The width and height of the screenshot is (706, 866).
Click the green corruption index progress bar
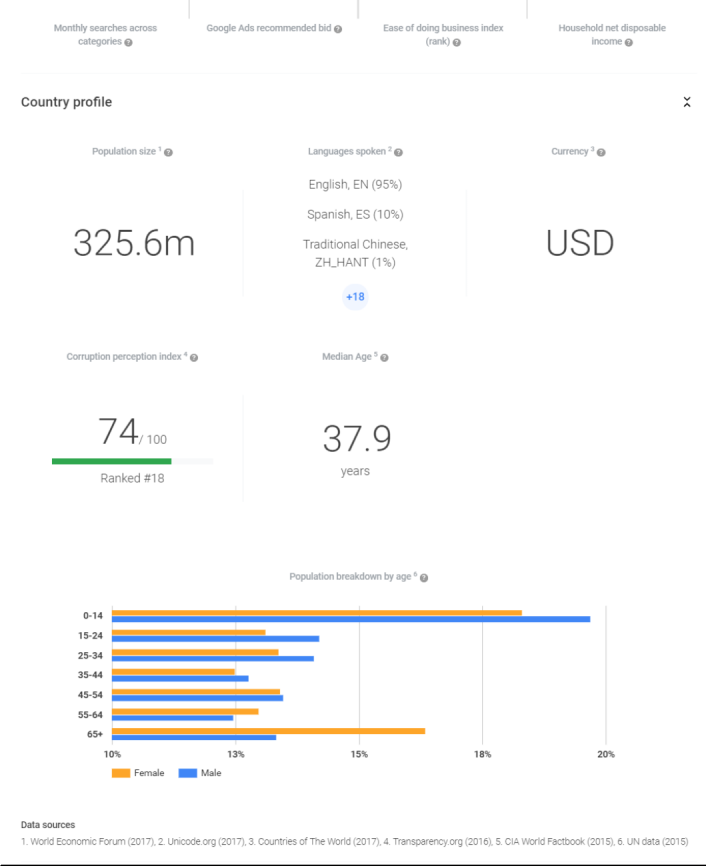pyautogui.click(x=112, y=461)
